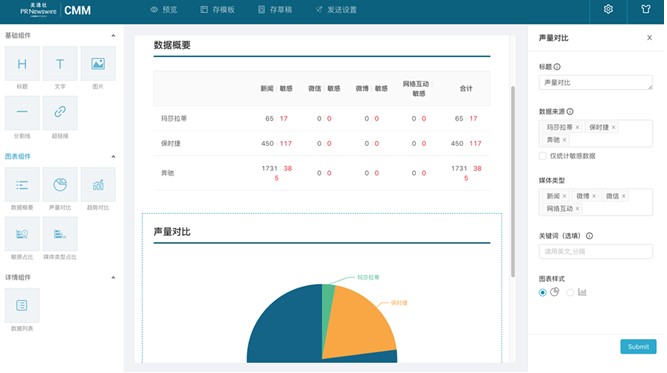This screenshot has width=667, height=373.
Task: Remove 微信 media type tag
Action: coord(624,196)
